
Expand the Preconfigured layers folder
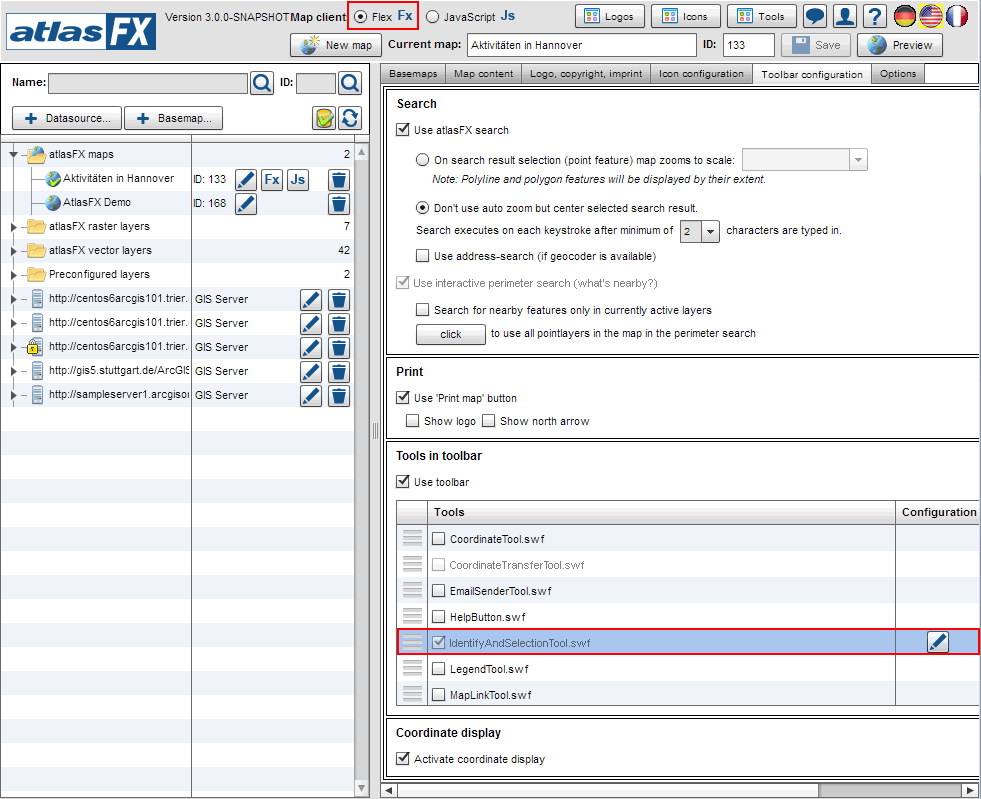coord(13,275)
